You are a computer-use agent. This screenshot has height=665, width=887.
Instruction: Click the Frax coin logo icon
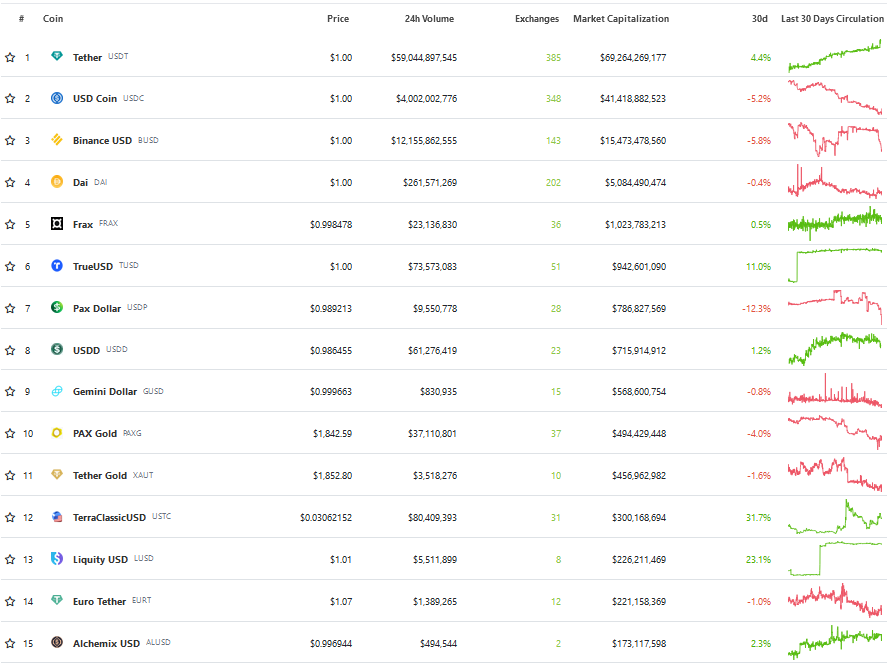pos(57,224)
